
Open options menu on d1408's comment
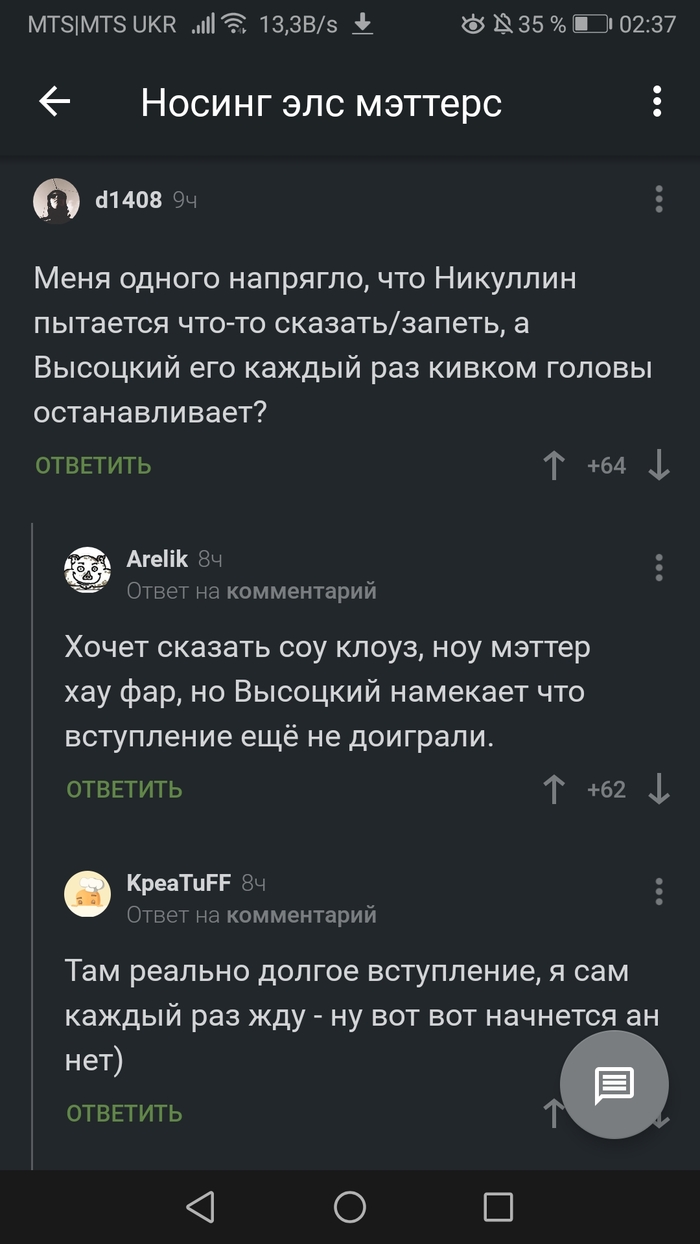pyautogui.click(x=658, y=199)
